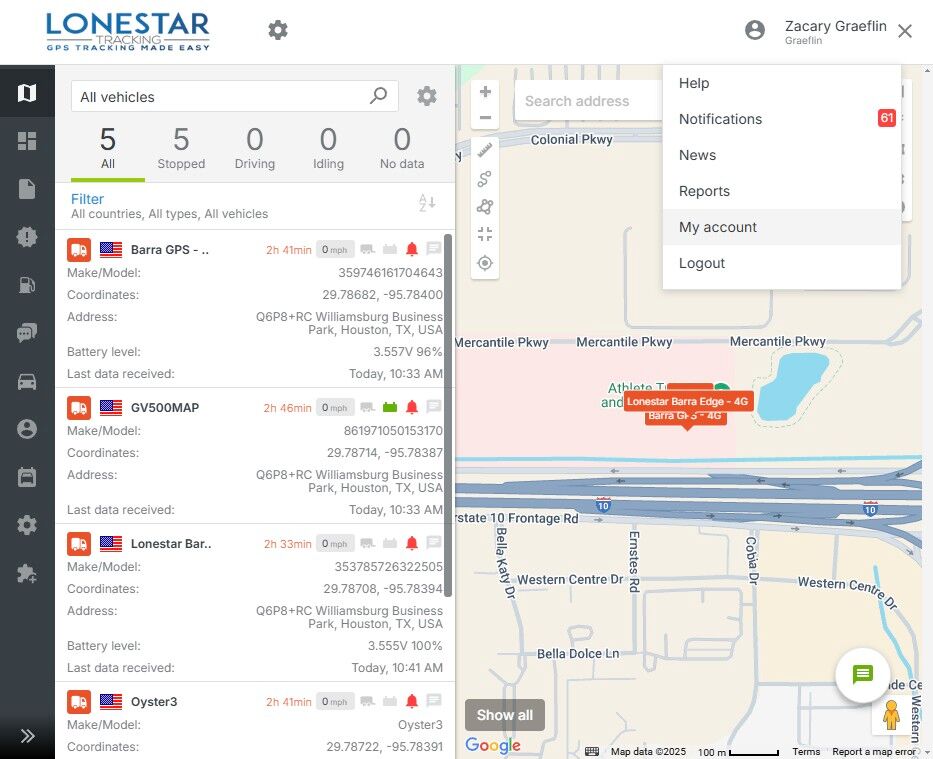Screen dimensions: 933x759
Task: Click the vehicle list scrollbar
Action: click(448, 415)
